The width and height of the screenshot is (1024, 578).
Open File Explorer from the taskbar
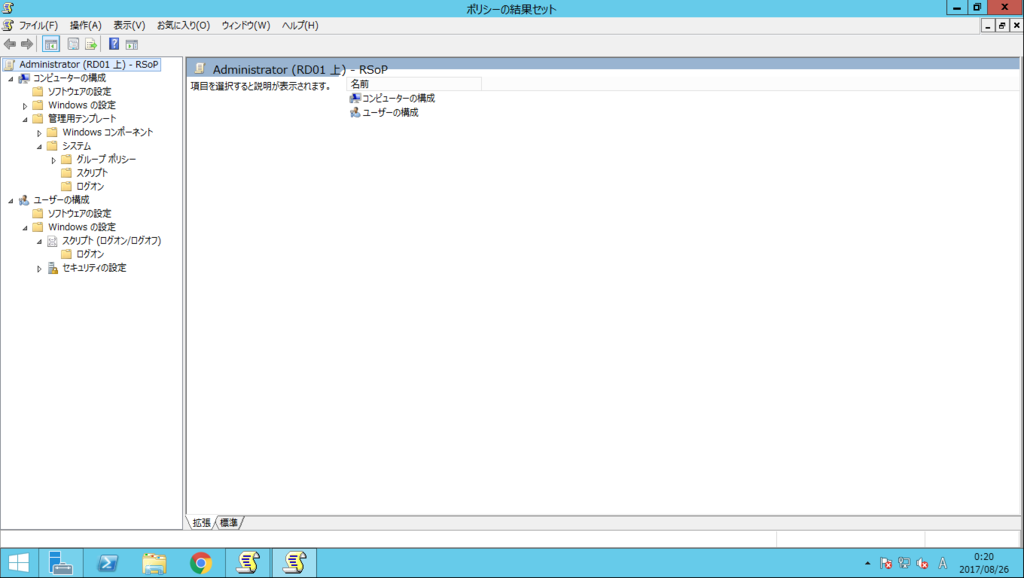154,563
